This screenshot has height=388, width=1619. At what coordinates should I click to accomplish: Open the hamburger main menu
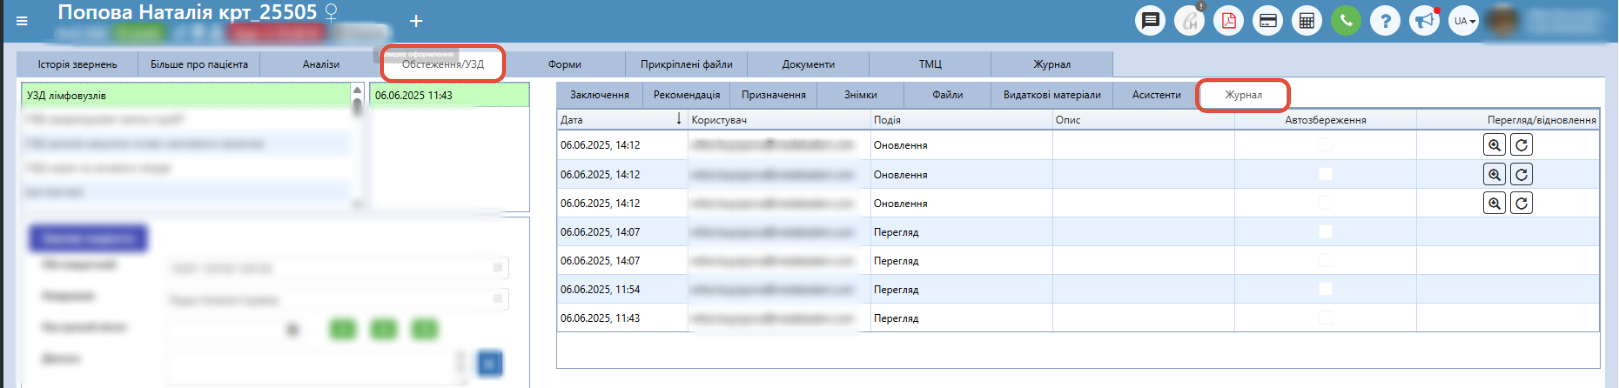click(x=22, y=20)
